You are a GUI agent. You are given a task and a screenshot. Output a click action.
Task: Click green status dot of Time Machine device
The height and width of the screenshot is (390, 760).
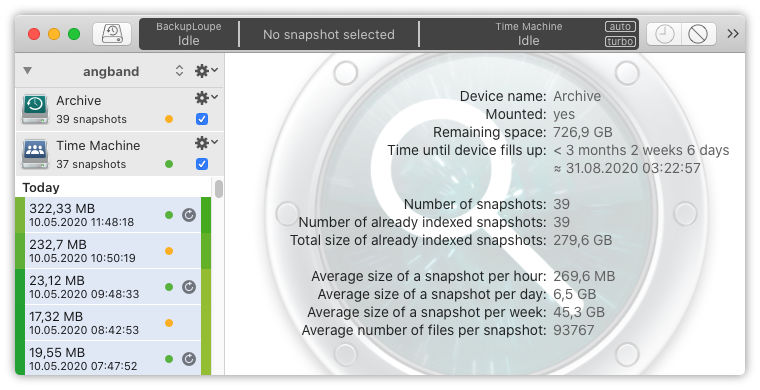pos(169,164)
